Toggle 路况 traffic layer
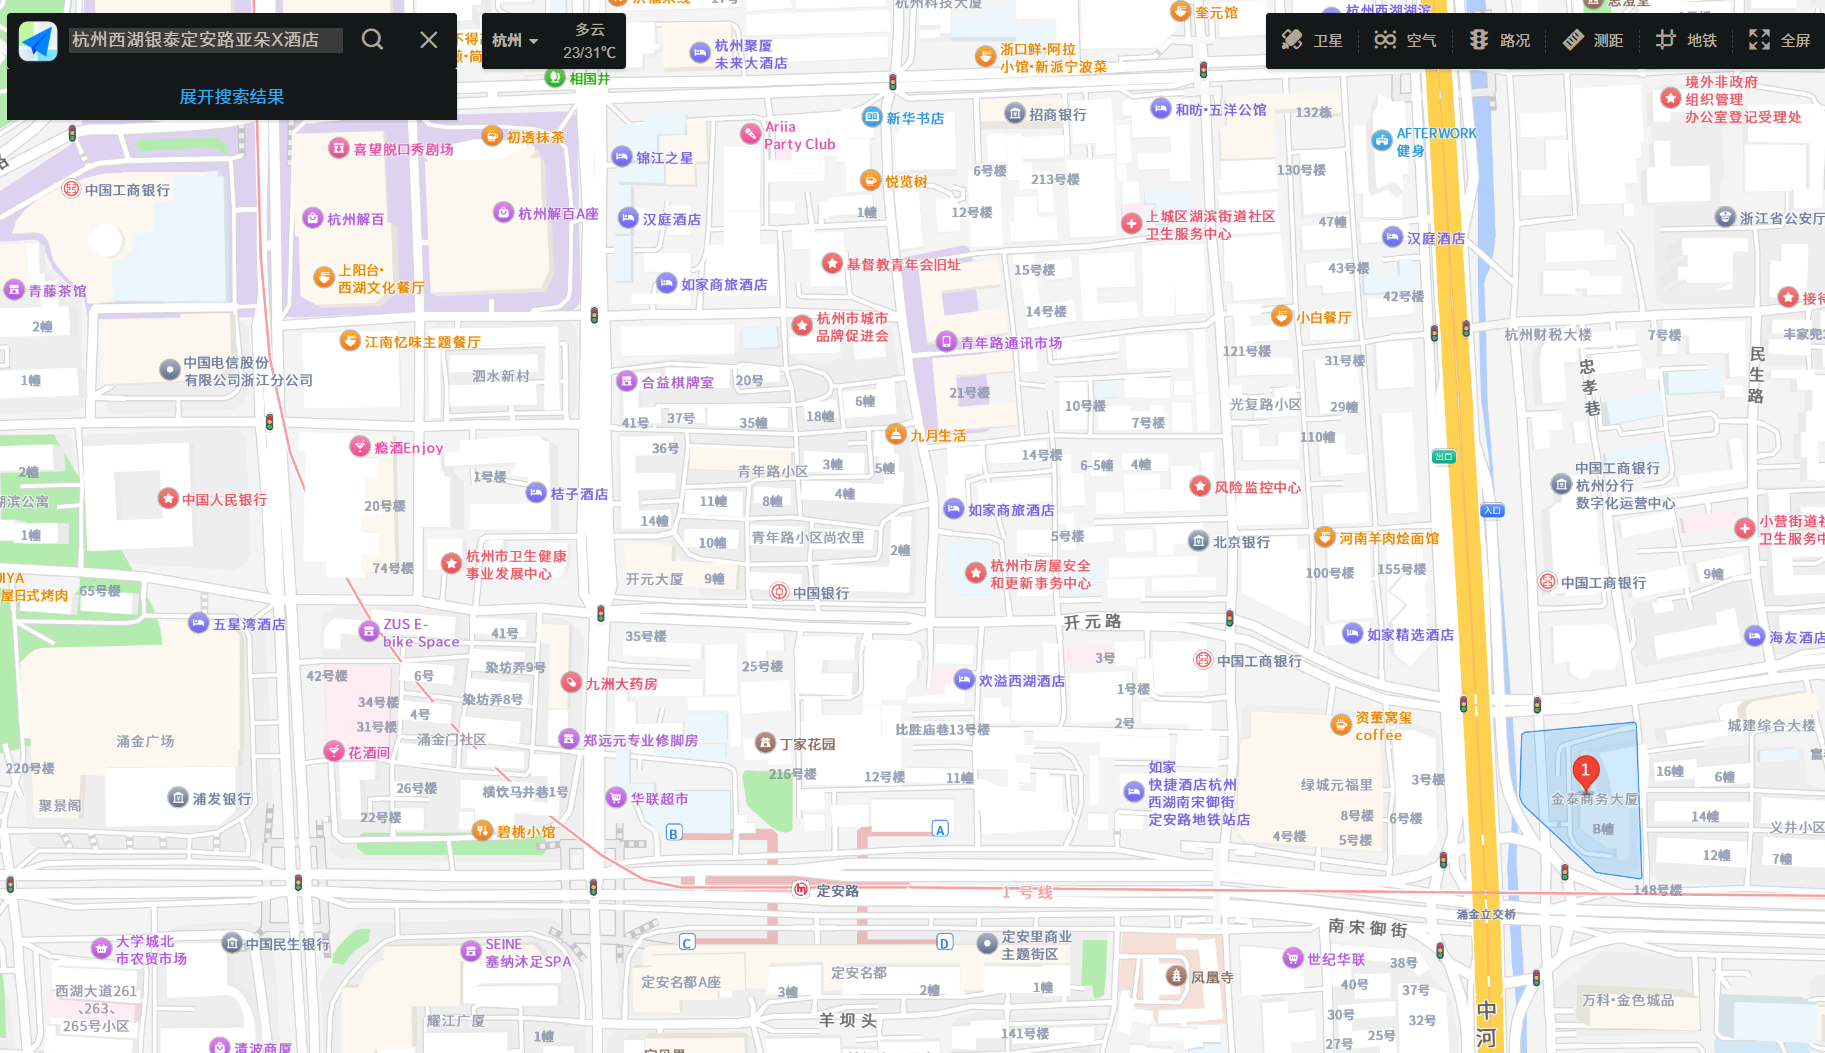The width and height of the screenshot is (1825, 1053). (x=1499, y=40)
